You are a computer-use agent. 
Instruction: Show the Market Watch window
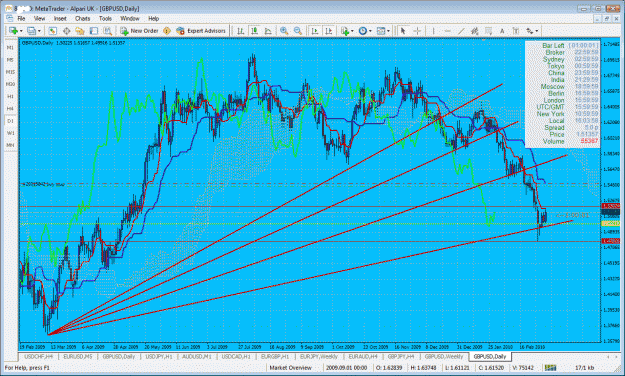pyautogui.click(x=52, y=31)
